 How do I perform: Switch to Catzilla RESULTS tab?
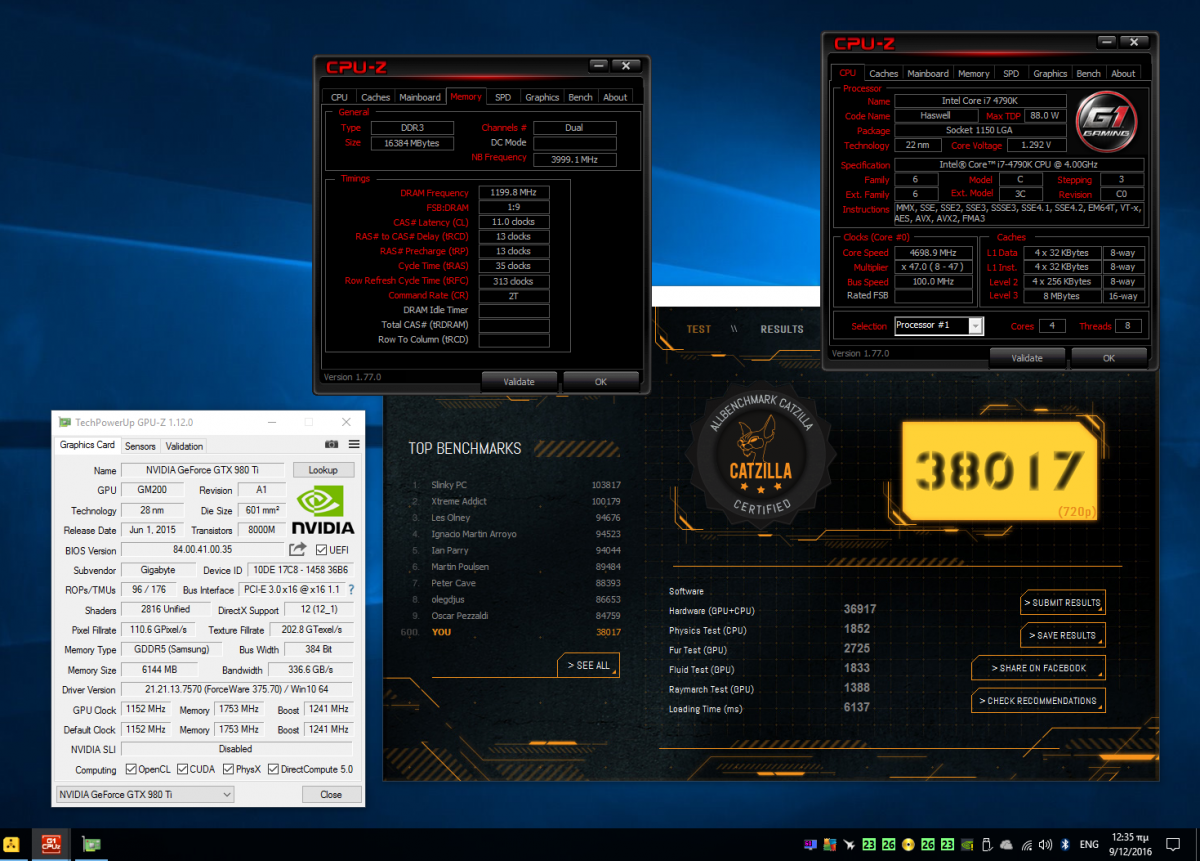click(x=782, y=329)
